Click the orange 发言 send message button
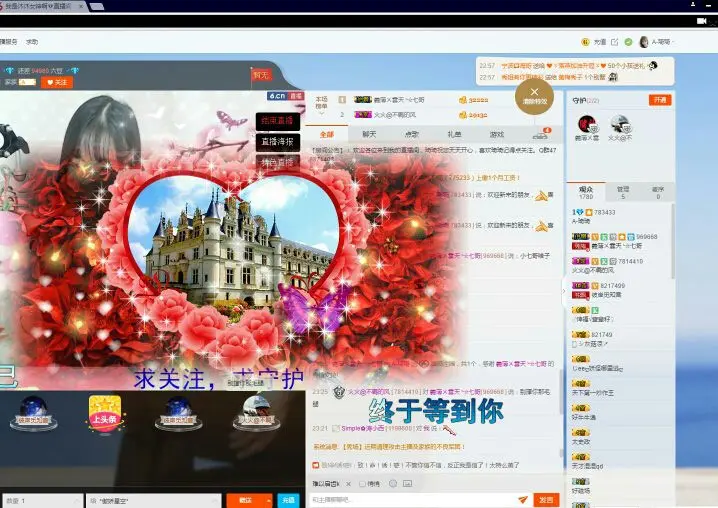Viewport: 718px width, 508px height. click(546, 499)
